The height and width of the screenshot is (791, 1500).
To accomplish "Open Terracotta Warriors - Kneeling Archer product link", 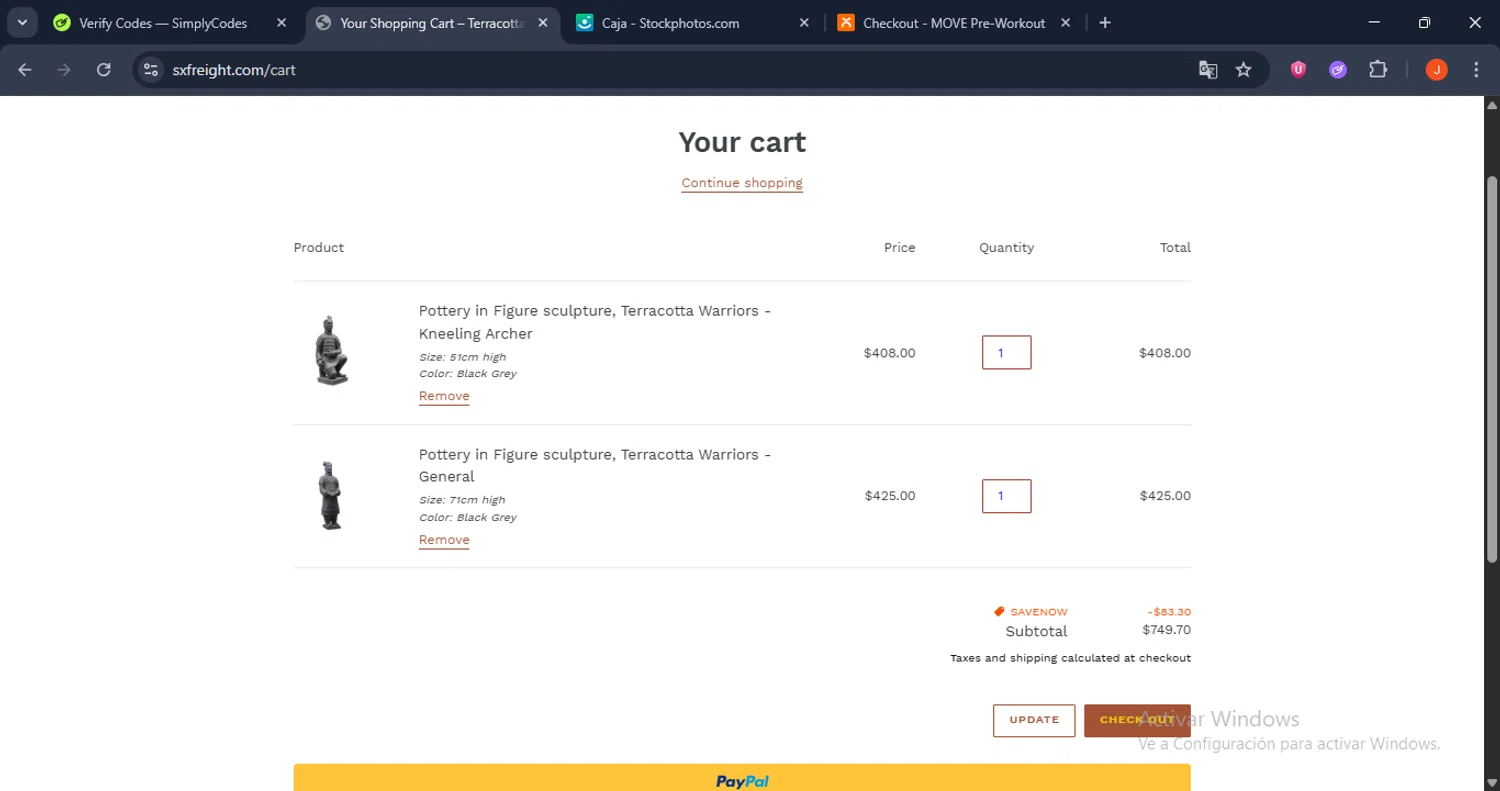I will (594, 322).
